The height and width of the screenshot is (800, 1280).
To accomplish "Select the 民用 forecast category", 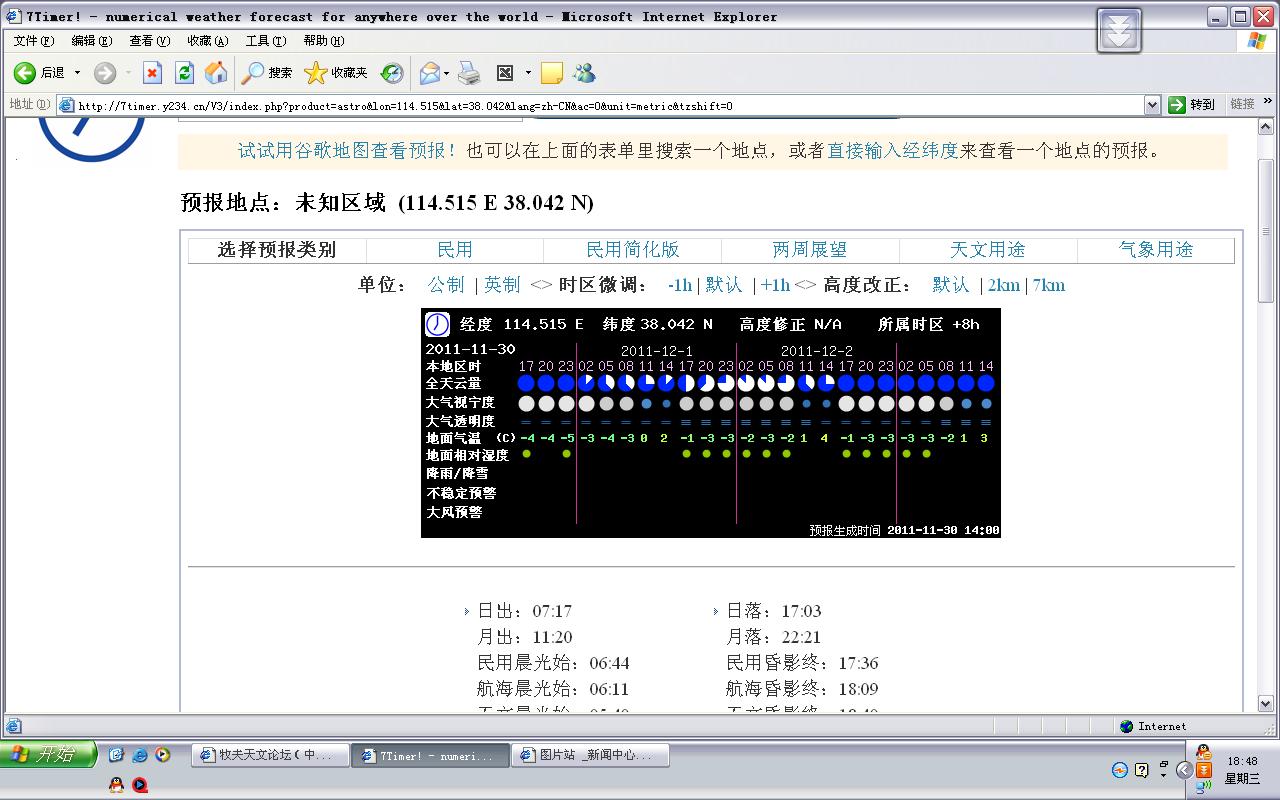I will (x=455, y=250).
